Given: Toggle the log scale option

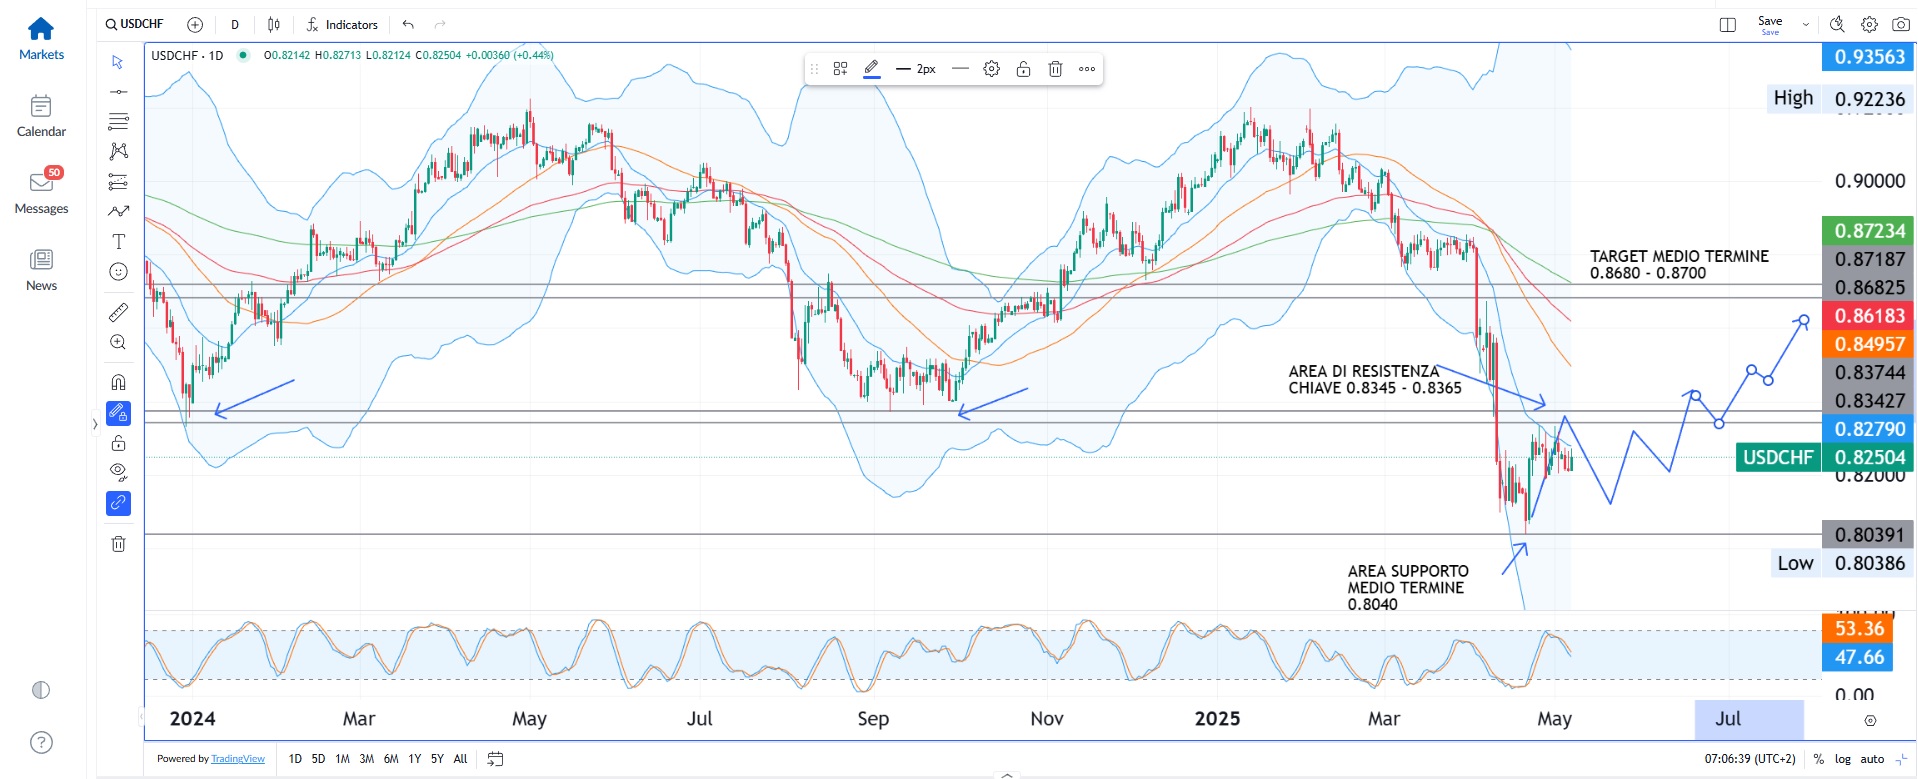Looking at the screenshot, I should coord(1842,759).
